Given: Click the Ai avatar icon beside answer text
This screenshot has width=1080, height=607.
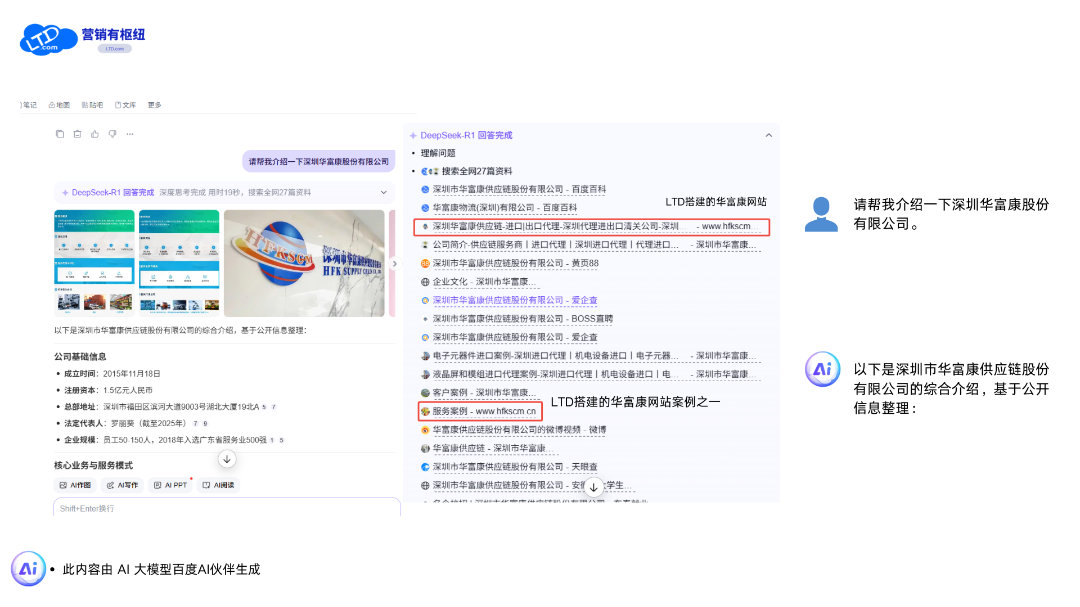Looking at the screenshot, I should coord(822,369).
